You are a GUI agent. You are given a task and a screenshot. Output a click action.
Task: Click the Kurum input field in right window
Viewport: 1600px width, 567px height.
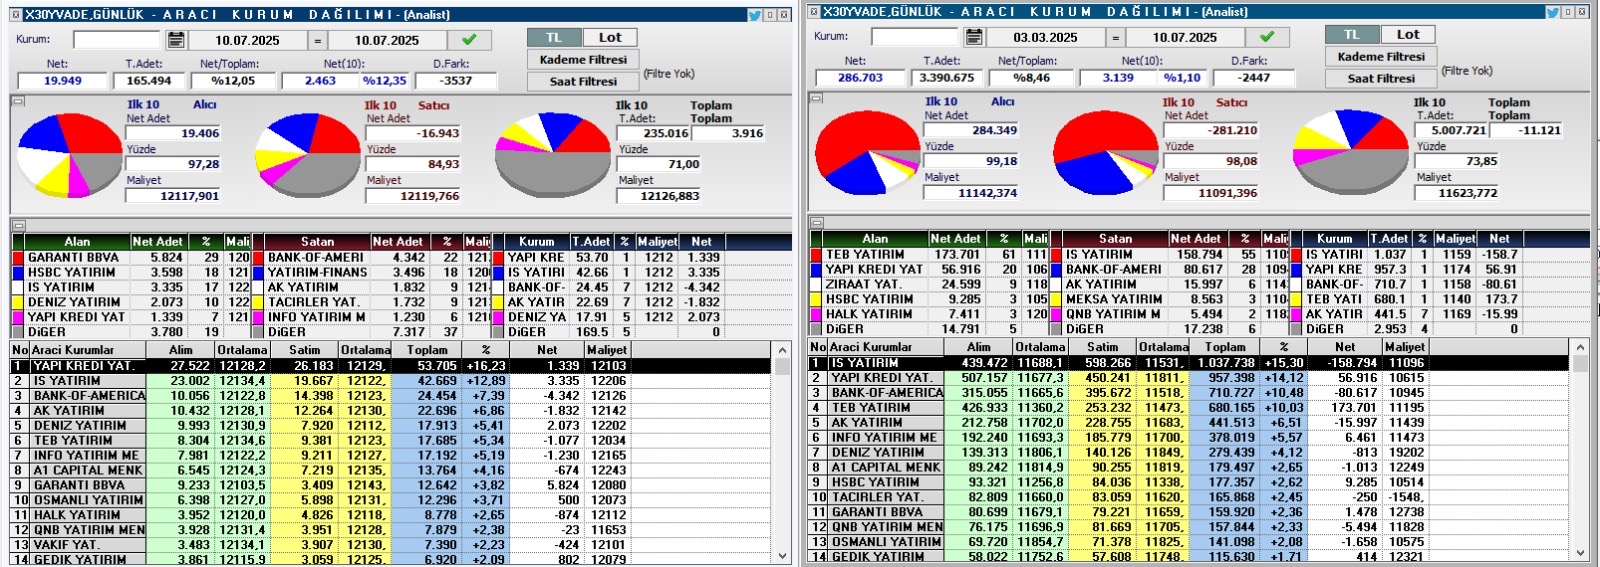(x=914, y=37)
